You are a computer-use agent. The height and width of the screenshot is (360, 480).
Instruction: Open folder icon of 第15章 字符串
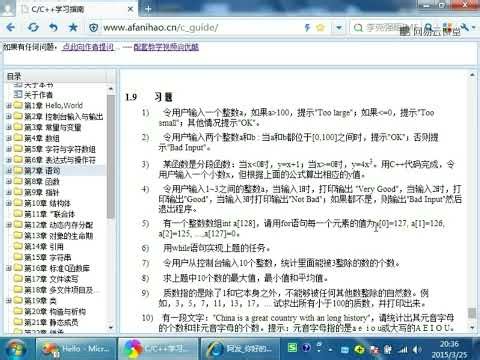pos(18,257)
